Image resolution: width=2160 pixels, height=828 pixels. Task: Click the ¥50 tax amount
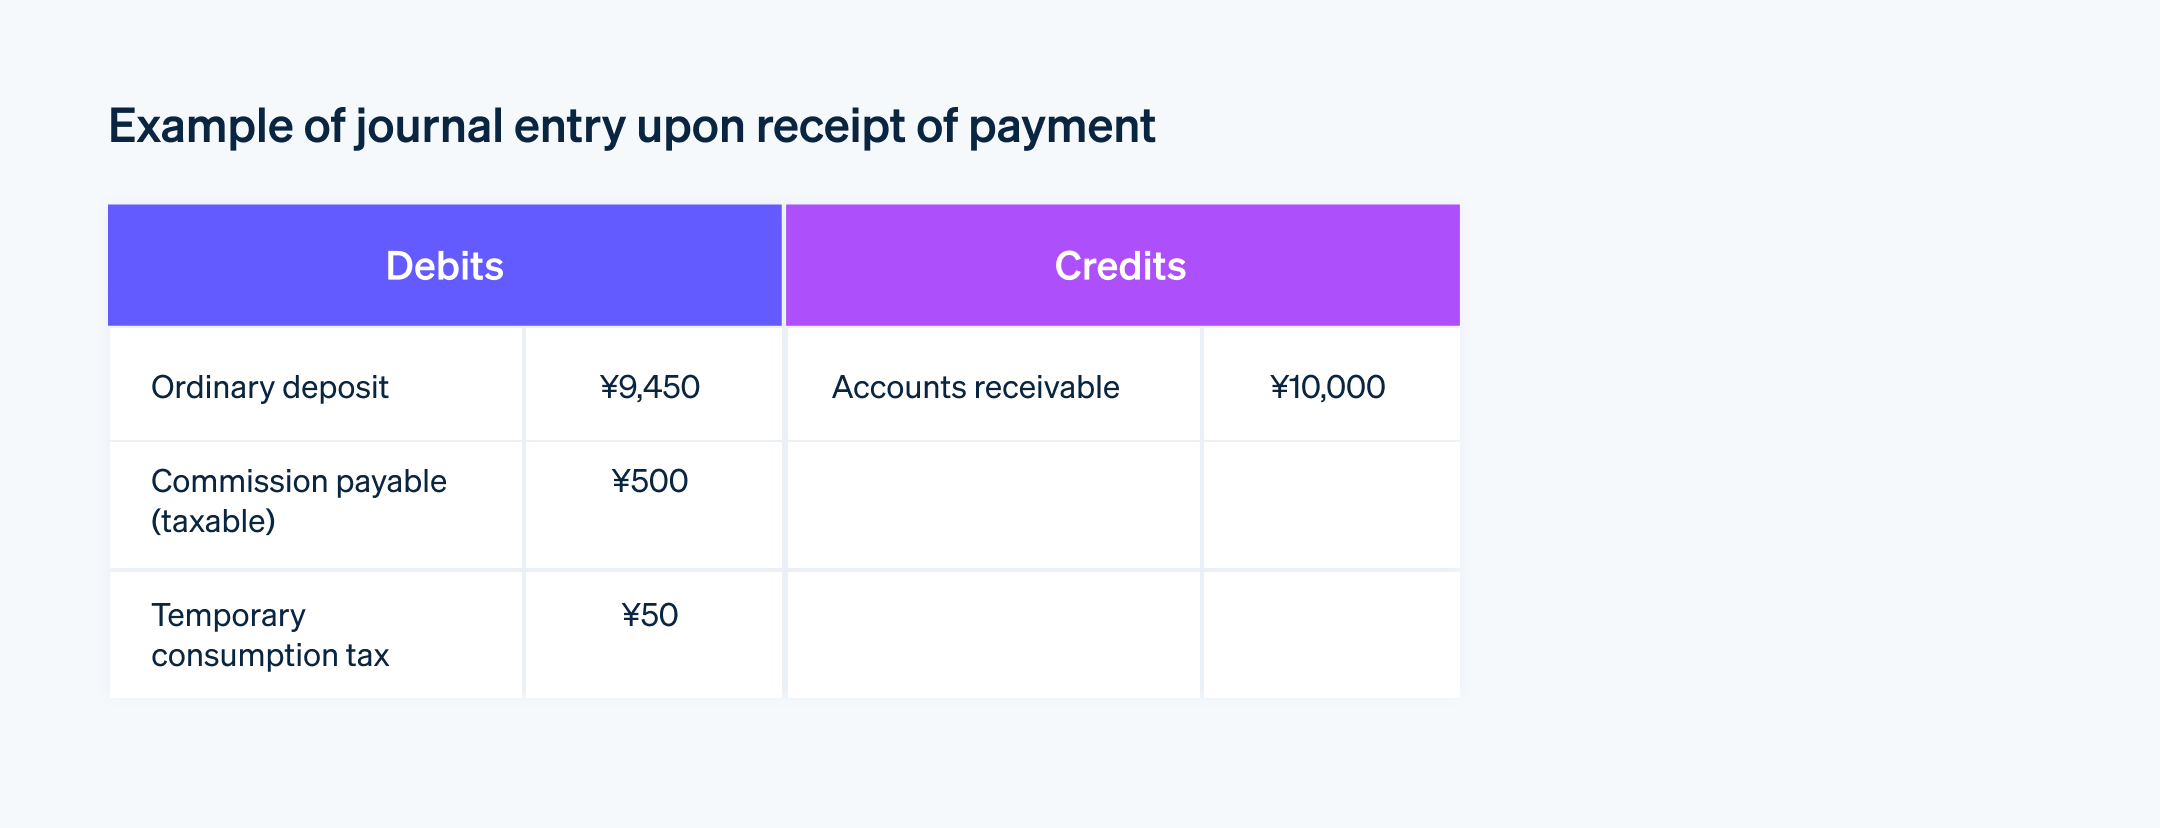click(x=650, y=615)
